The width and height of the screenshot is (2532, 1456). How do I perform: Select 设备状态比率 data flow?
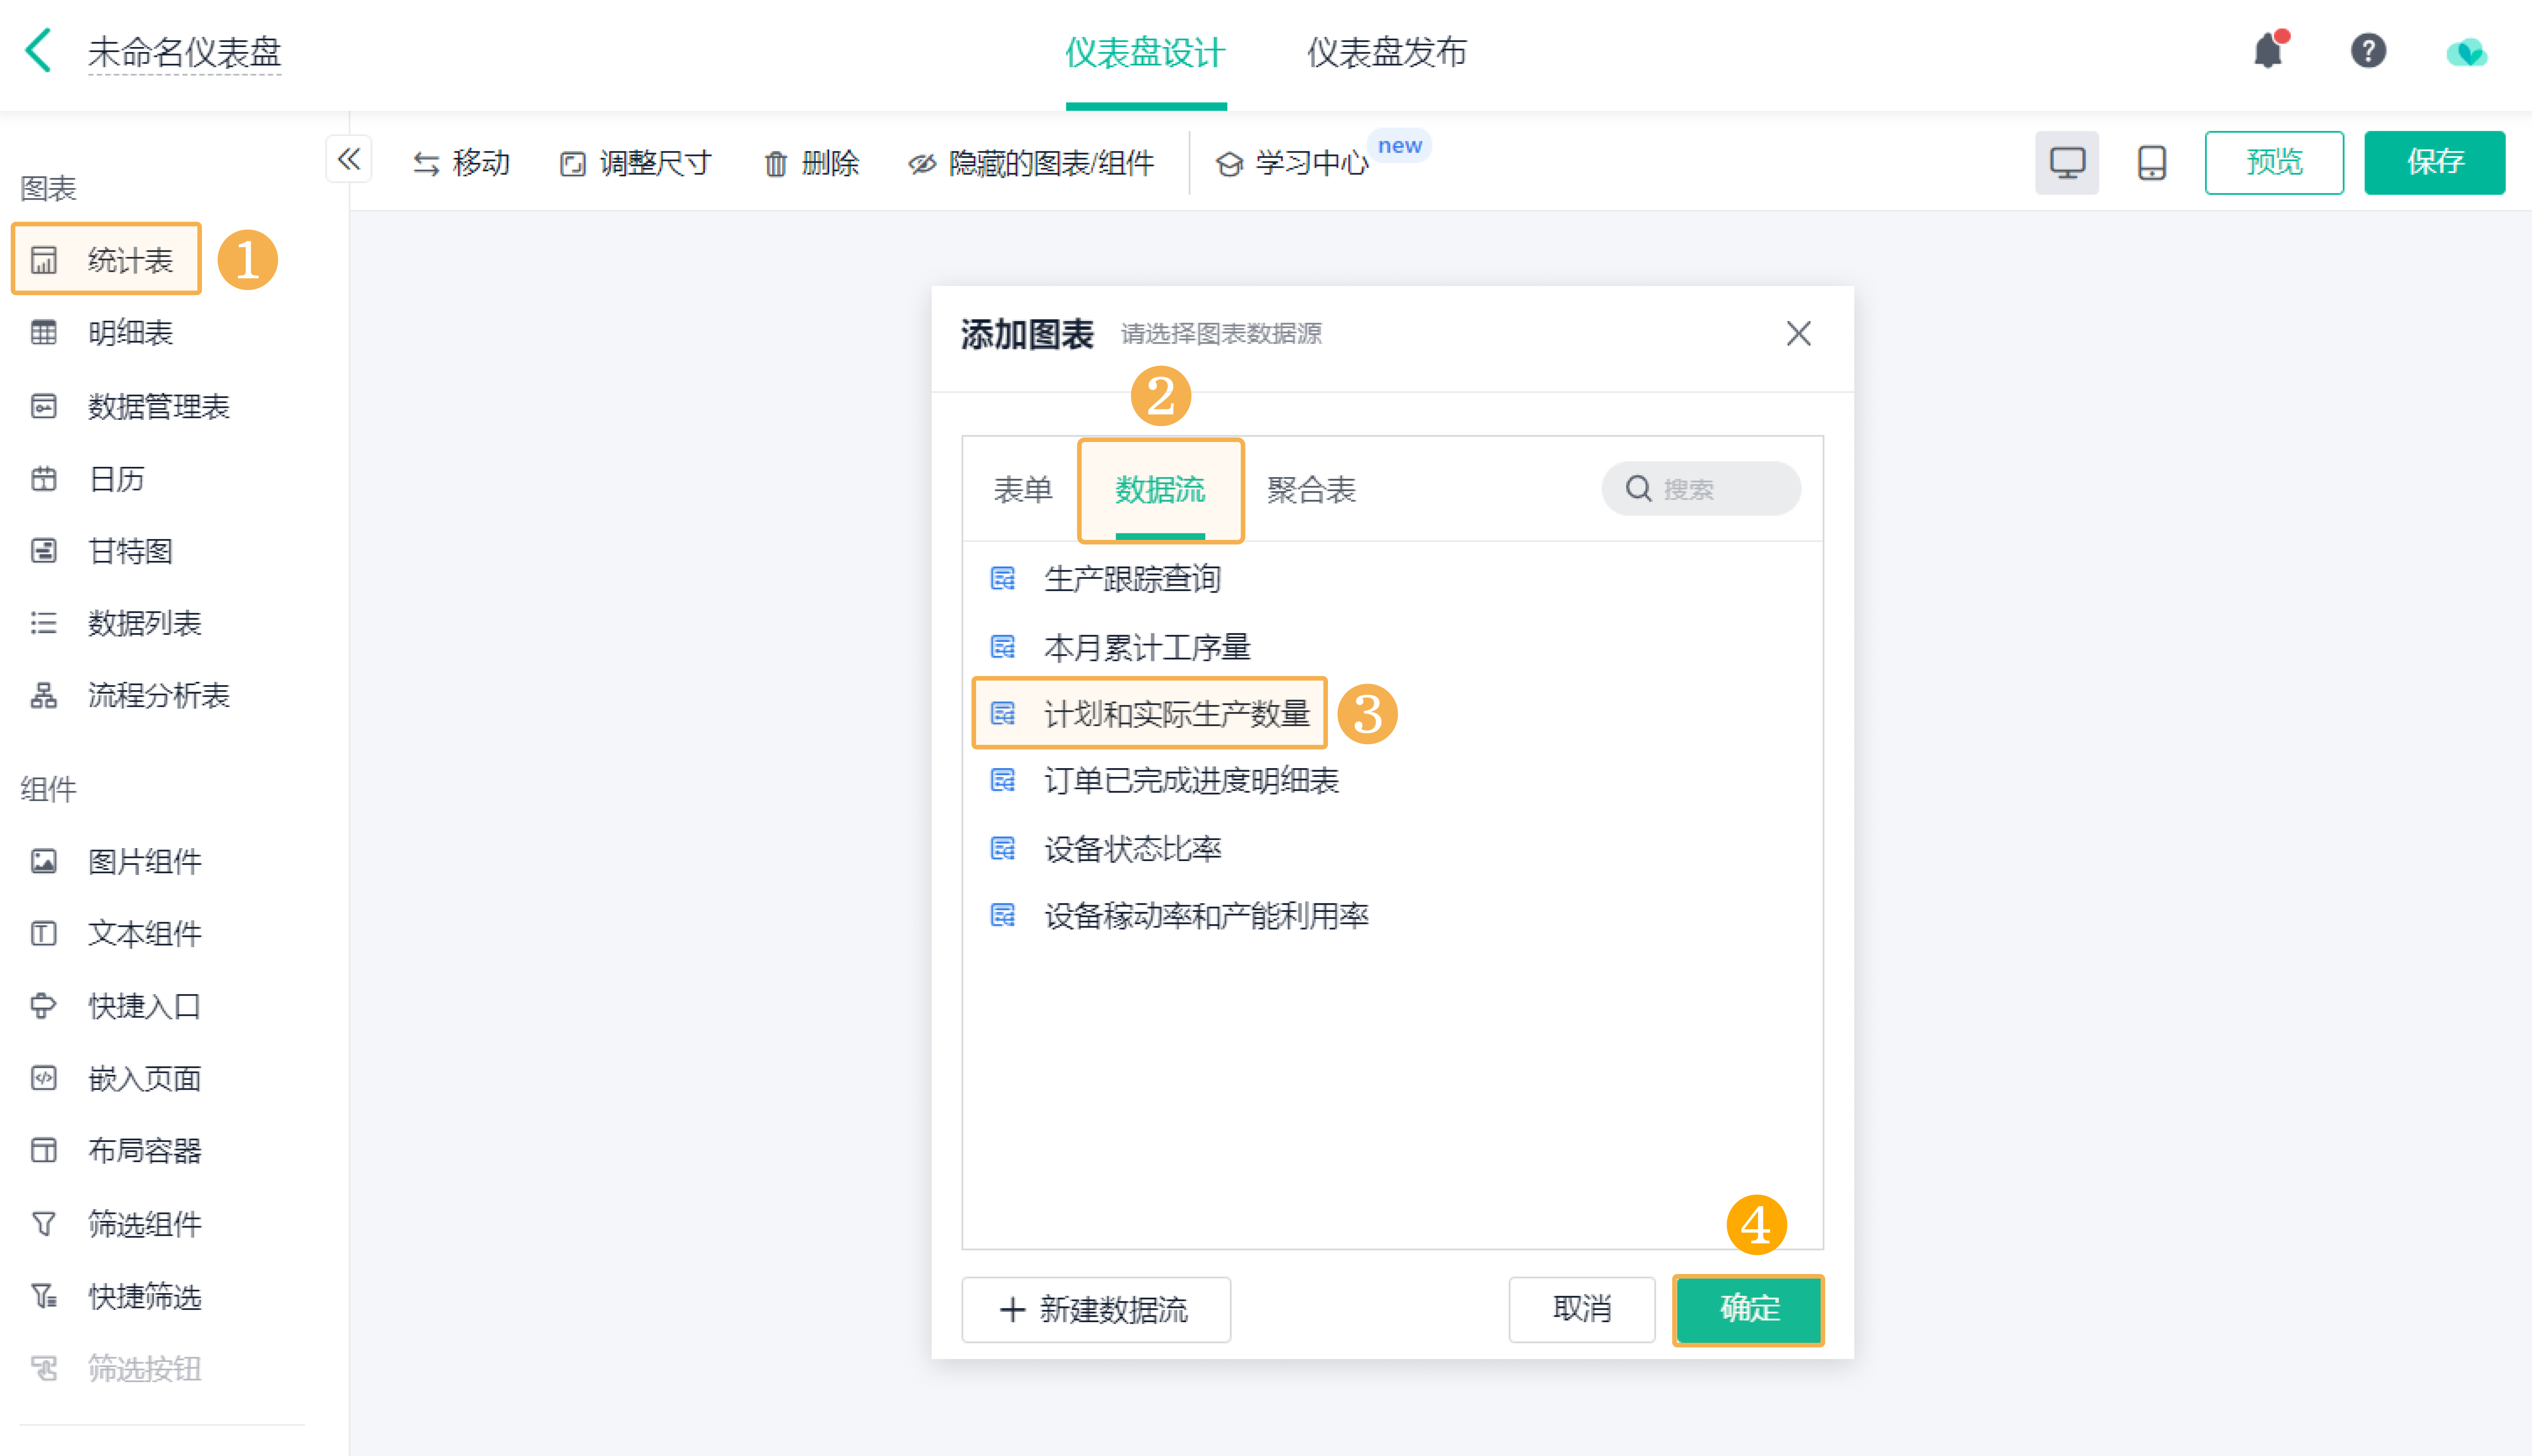click(1132, 849)
